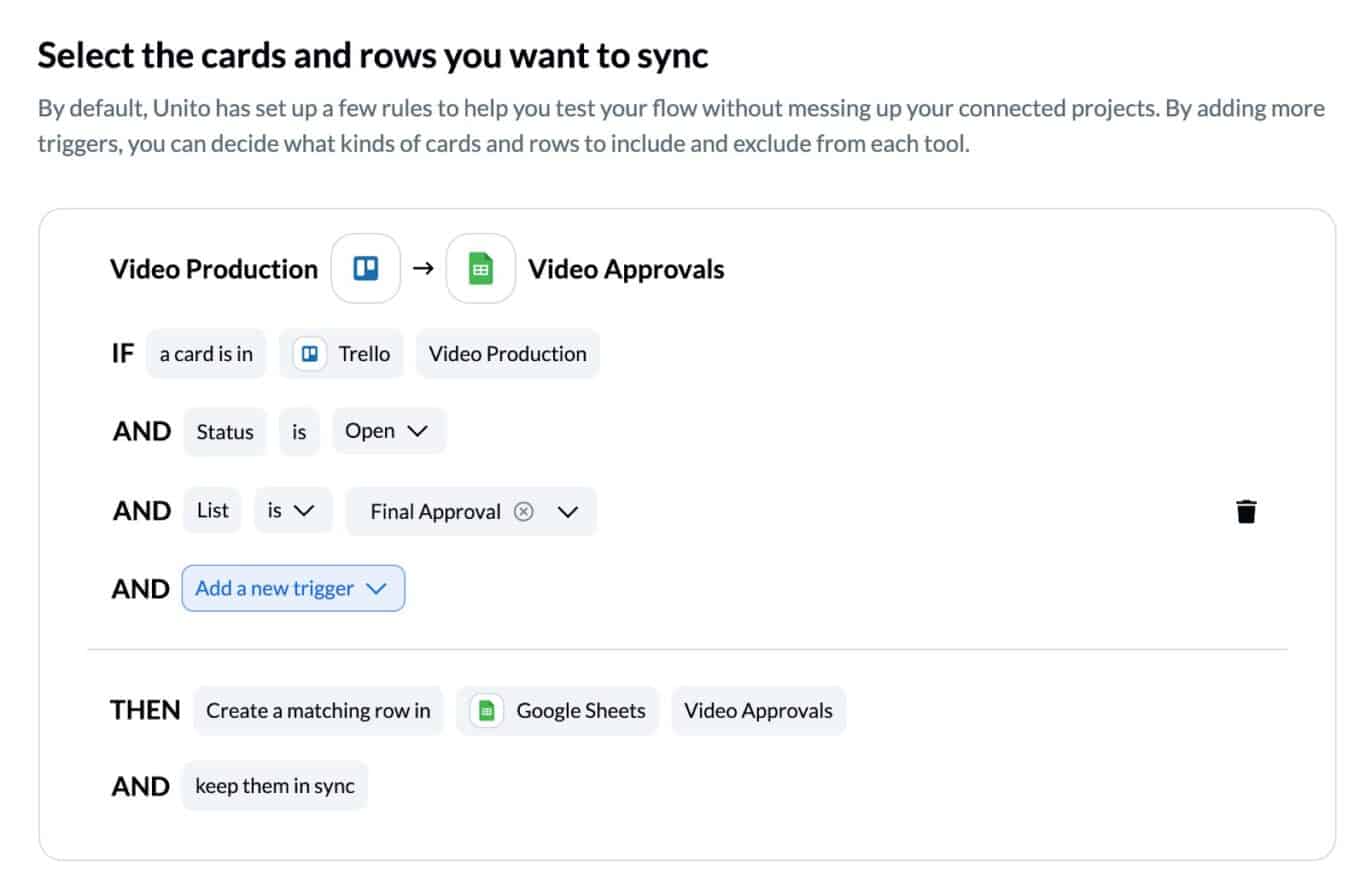Viewport: 1366px width, 886px height.
Task: Click the Google Sheets chip in THEN row
Action: tap(558, 711)
